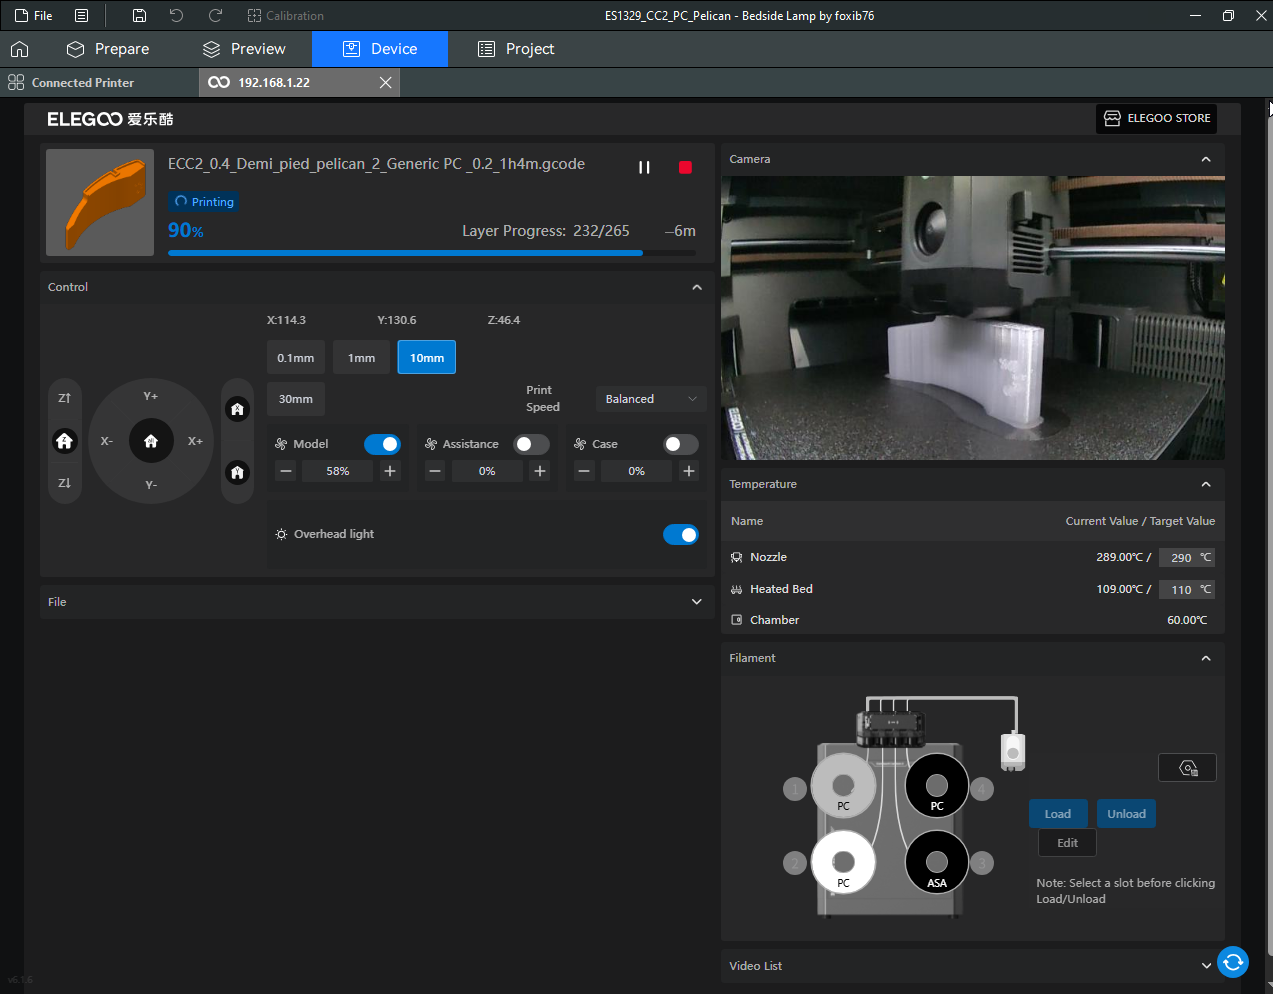
Task: Open filament settings icon above Load
Action: tap(1187, 768)
